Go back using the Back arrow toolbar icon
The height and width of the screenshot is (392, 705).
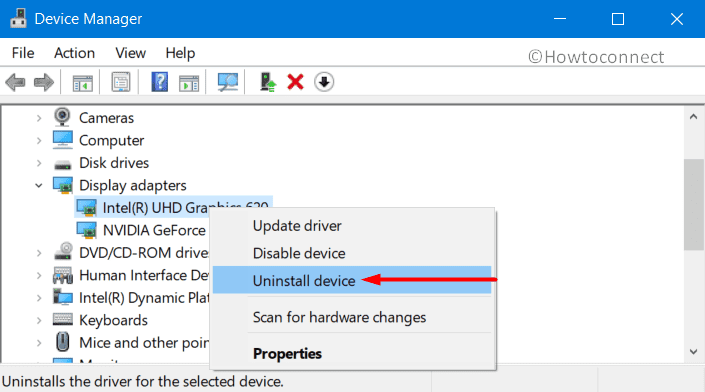[x=15, y=82]
